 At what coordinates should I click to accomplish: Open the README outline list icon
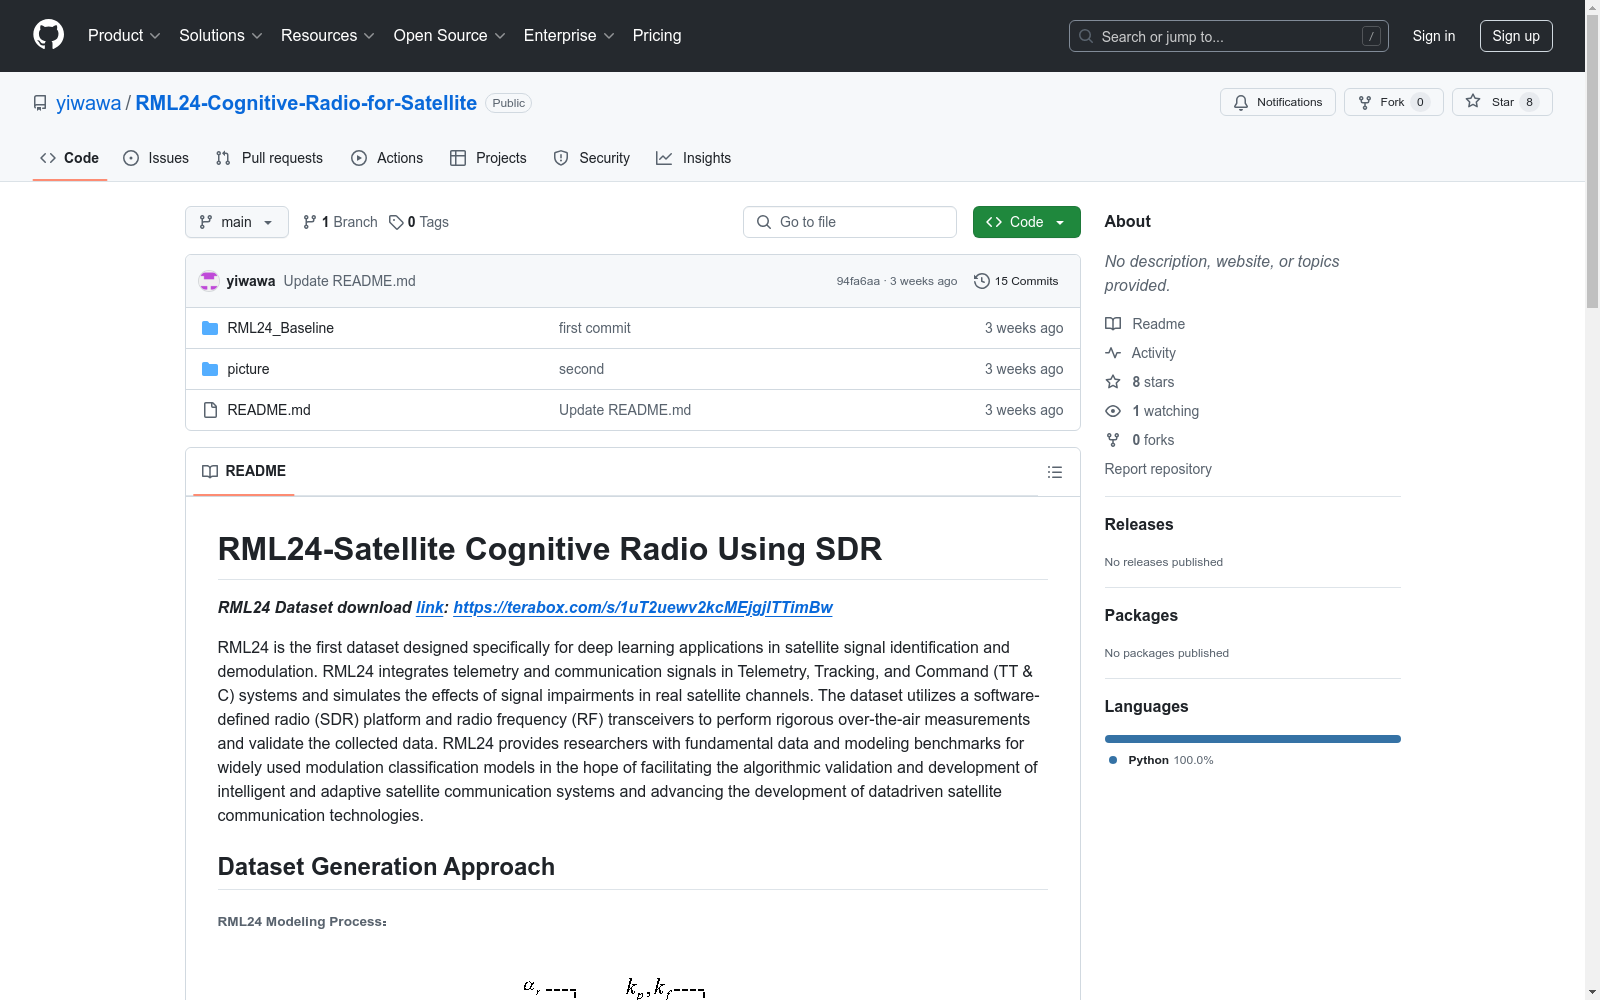pyautogui.click(x=1055, y=472)
